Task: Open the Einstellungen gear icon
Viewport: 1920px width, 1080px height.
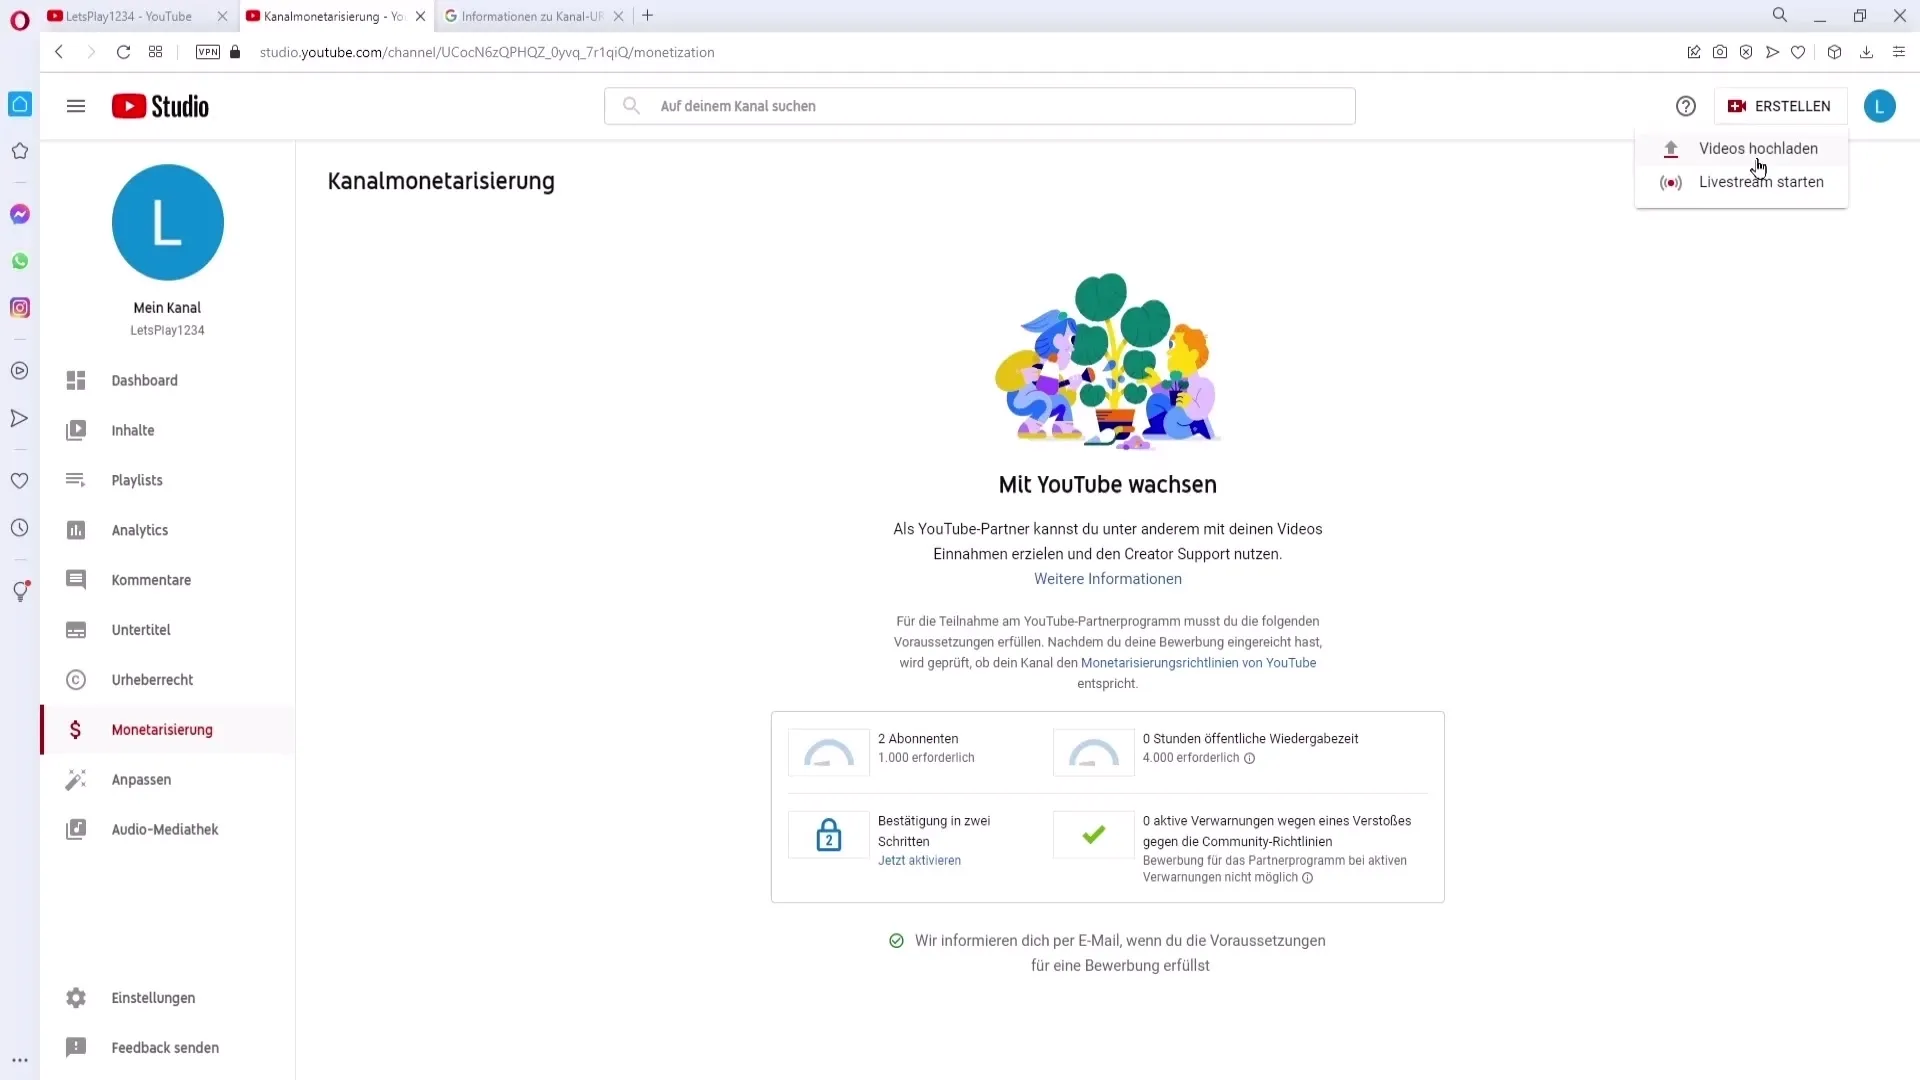Action: (76, 998)
